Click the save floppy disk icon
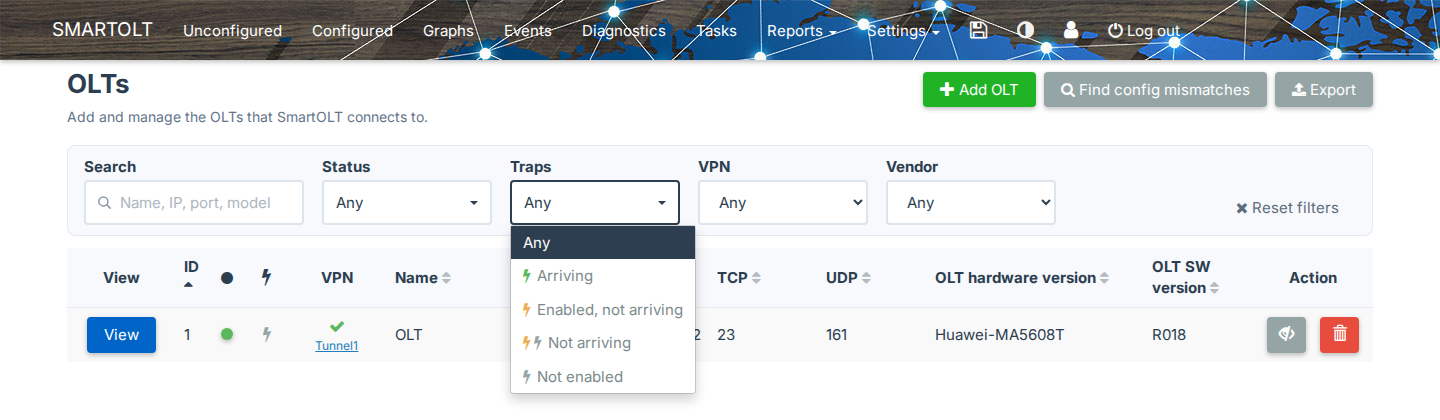Screen dimensions: 1440x420 (979, 30)
